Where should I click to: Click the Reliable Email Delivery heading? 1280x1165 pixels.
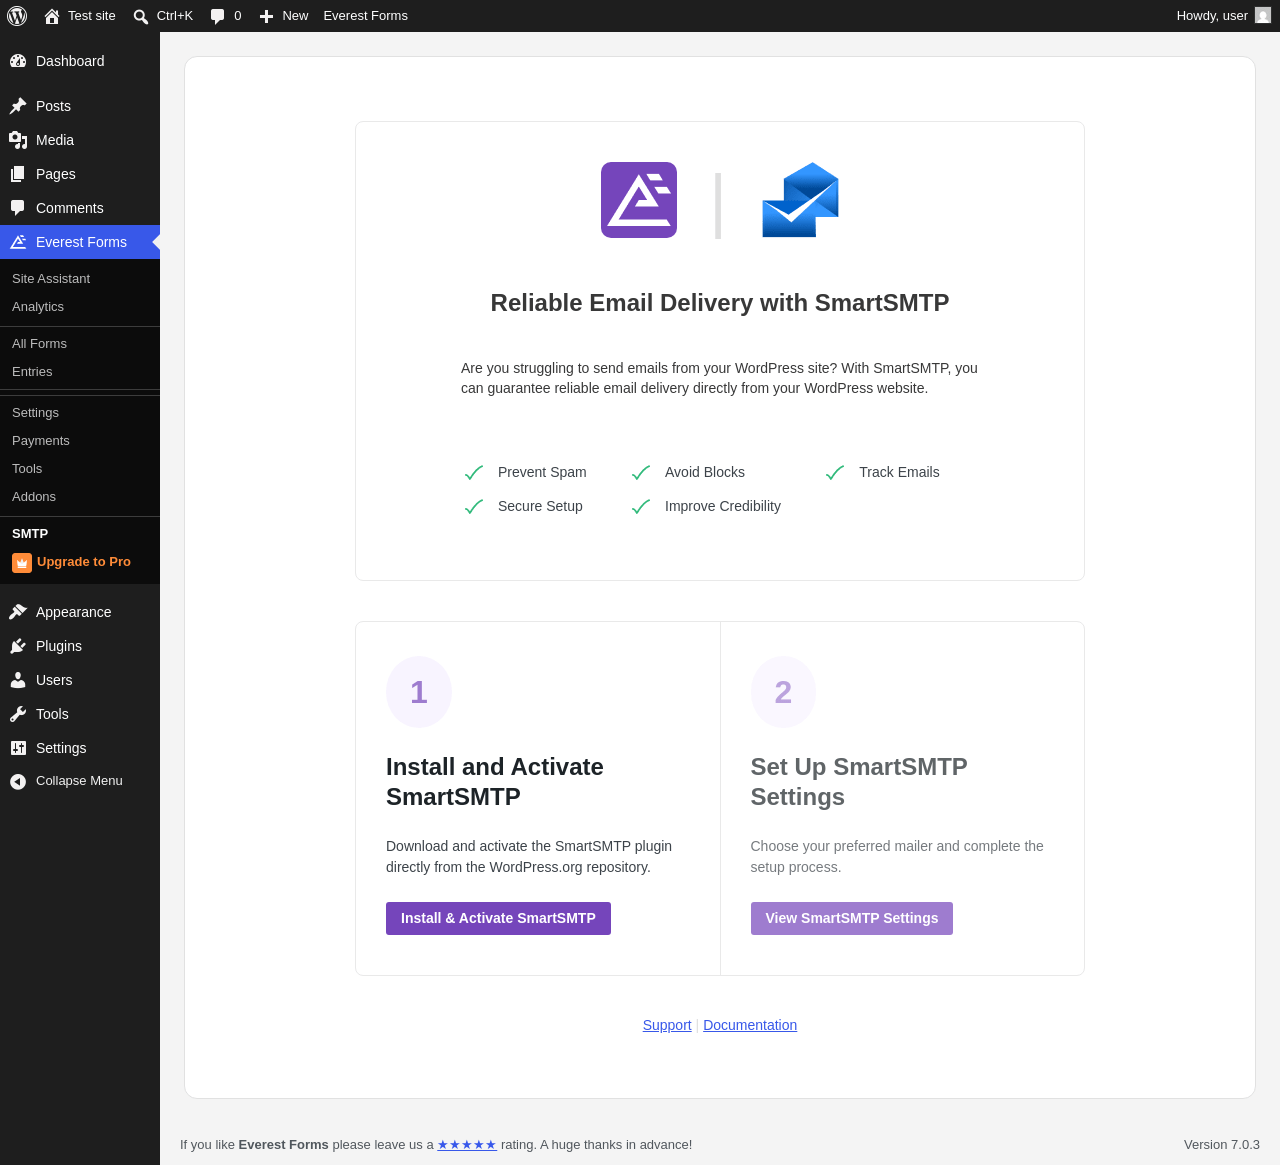(720, 303)
